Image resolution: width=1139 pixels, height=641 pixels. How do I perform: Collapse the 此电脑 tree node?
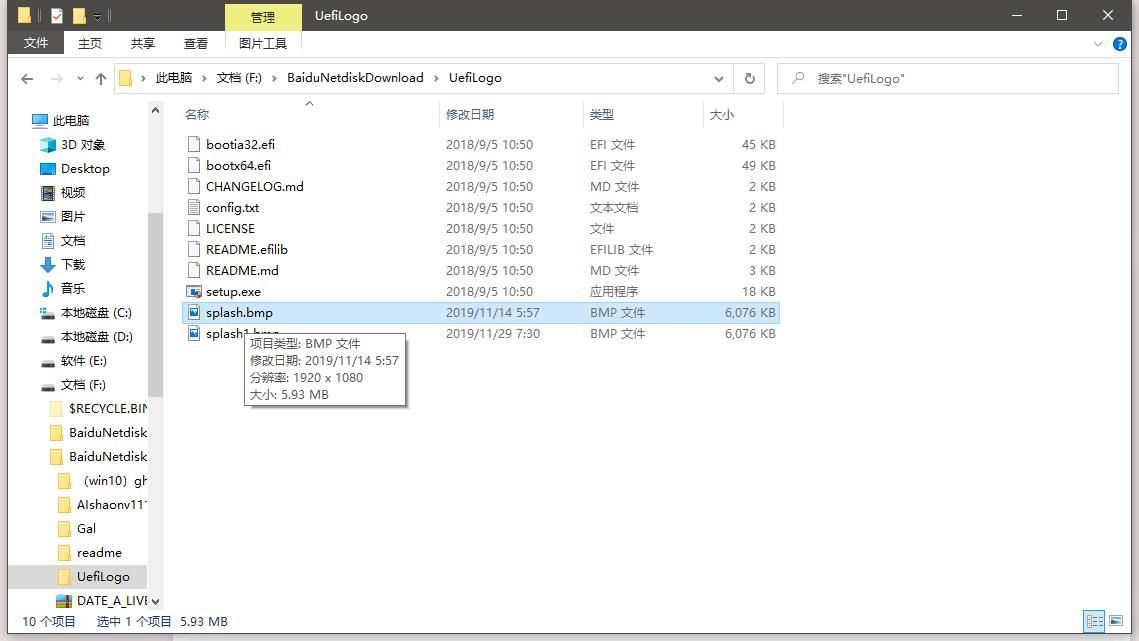click(24, 121)
